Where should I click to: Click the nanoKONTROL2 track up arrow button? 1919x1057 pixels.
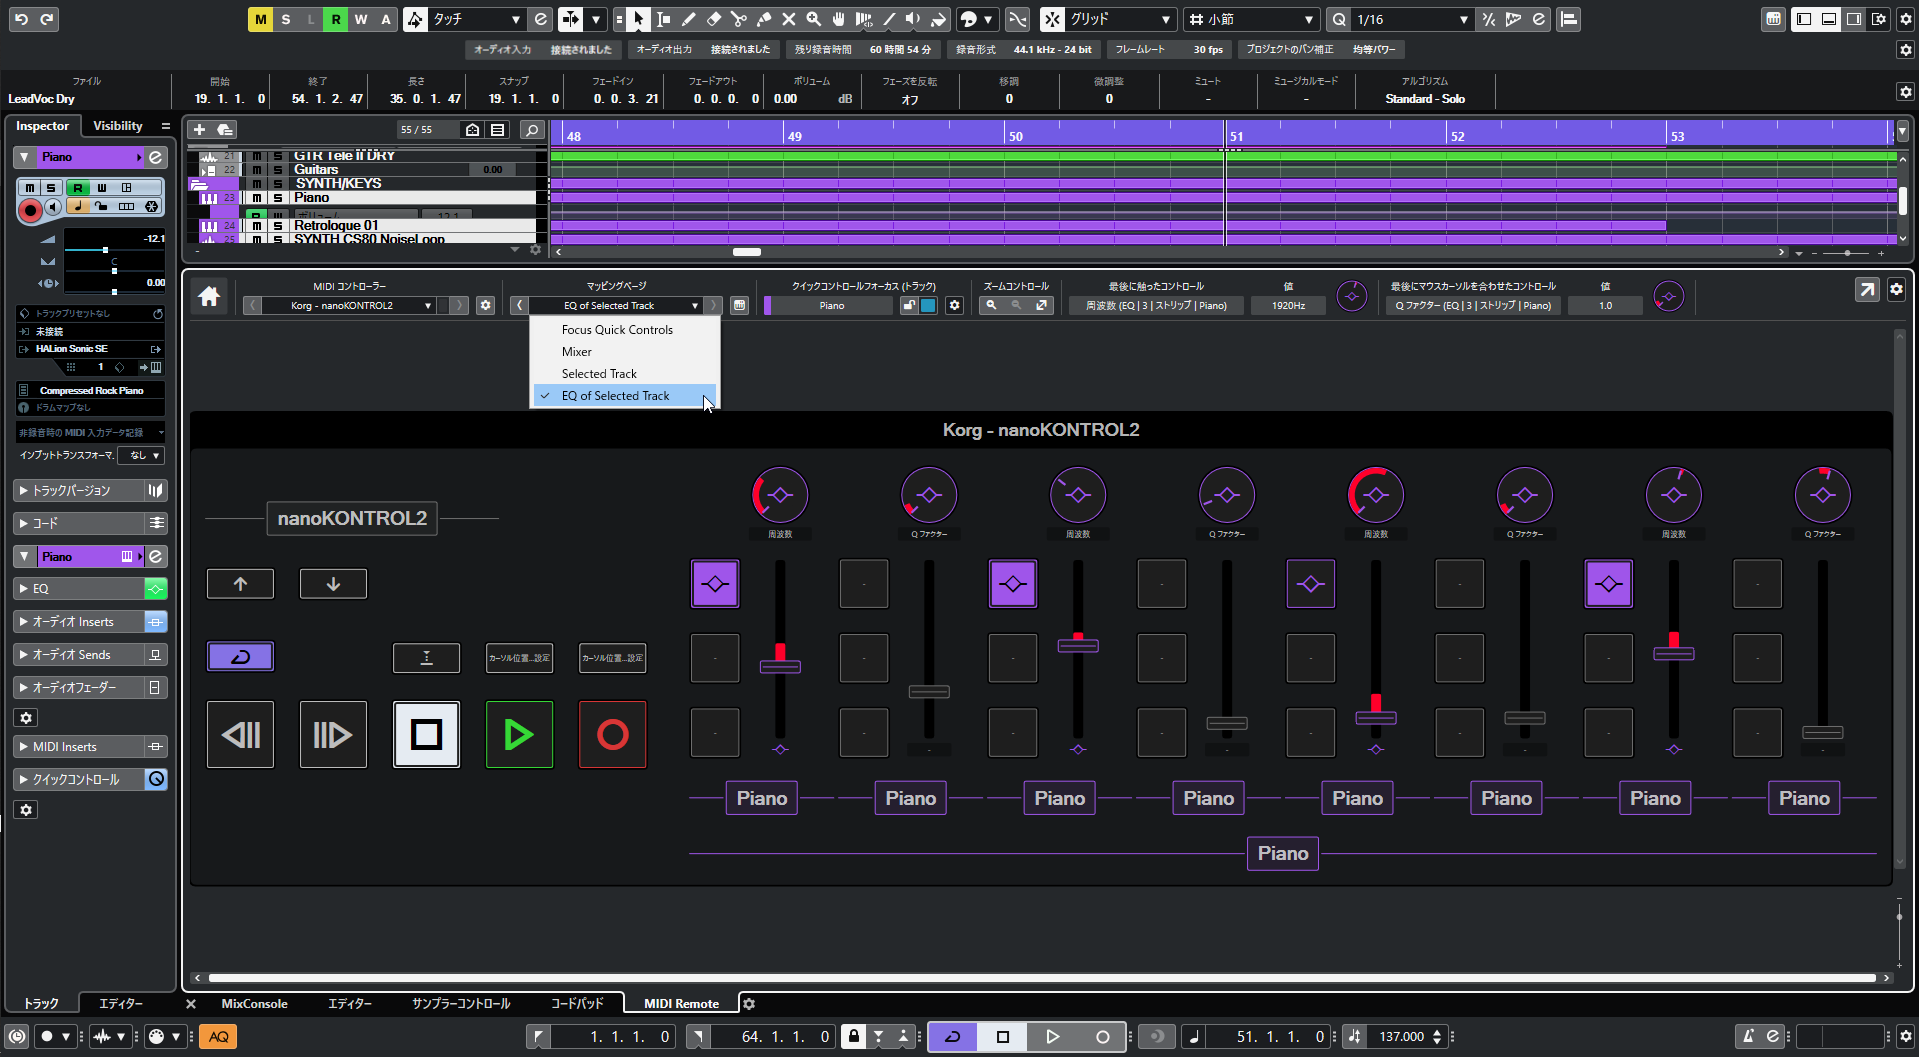point(240,584)
